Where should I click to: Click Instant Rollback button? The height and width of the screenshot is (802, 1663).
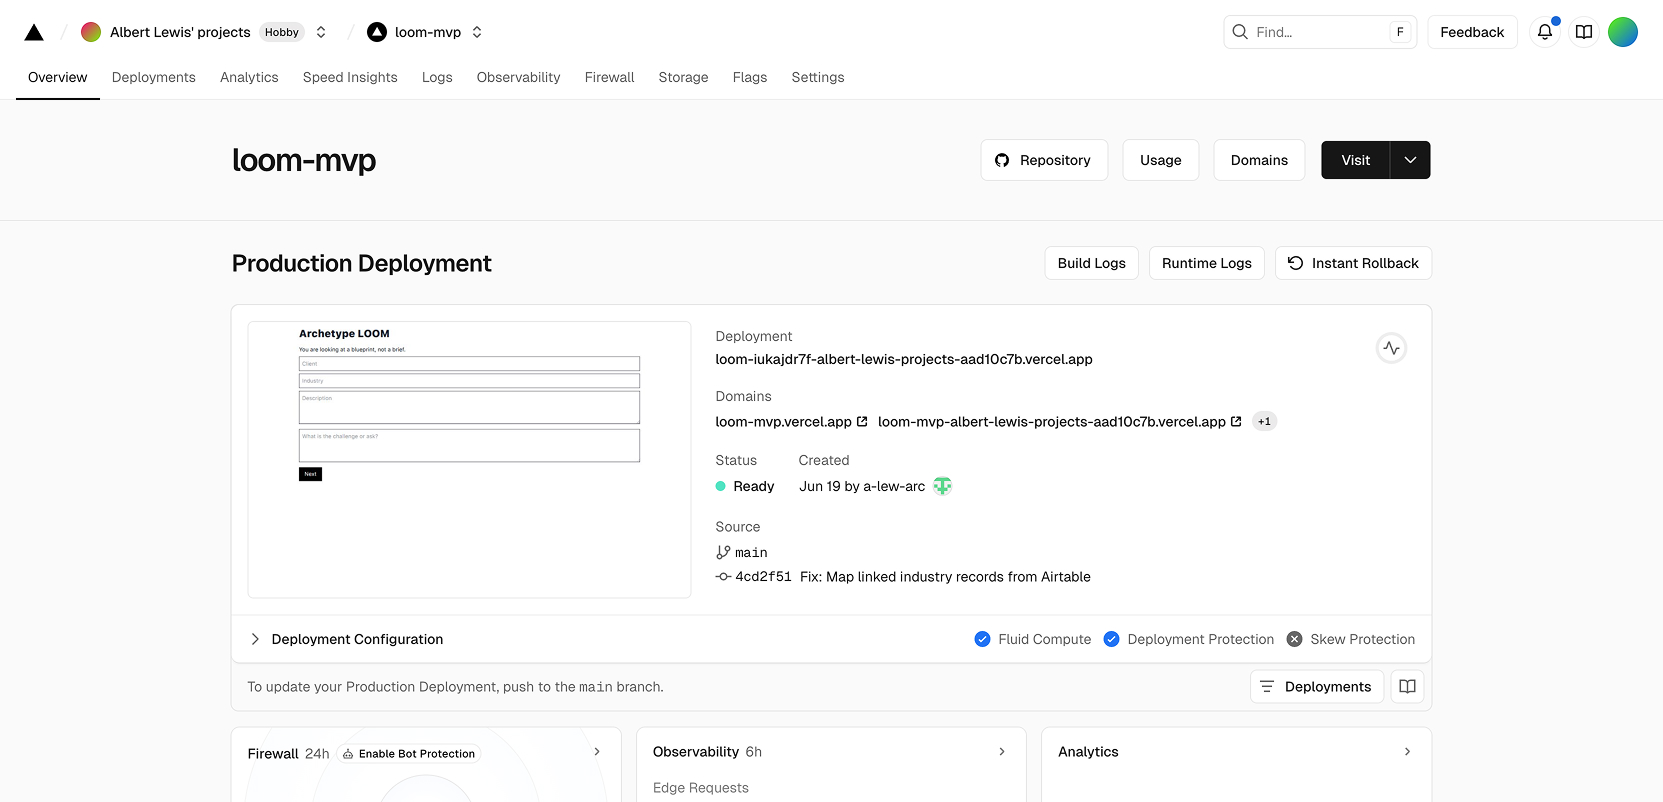[x=1354, y=263]
